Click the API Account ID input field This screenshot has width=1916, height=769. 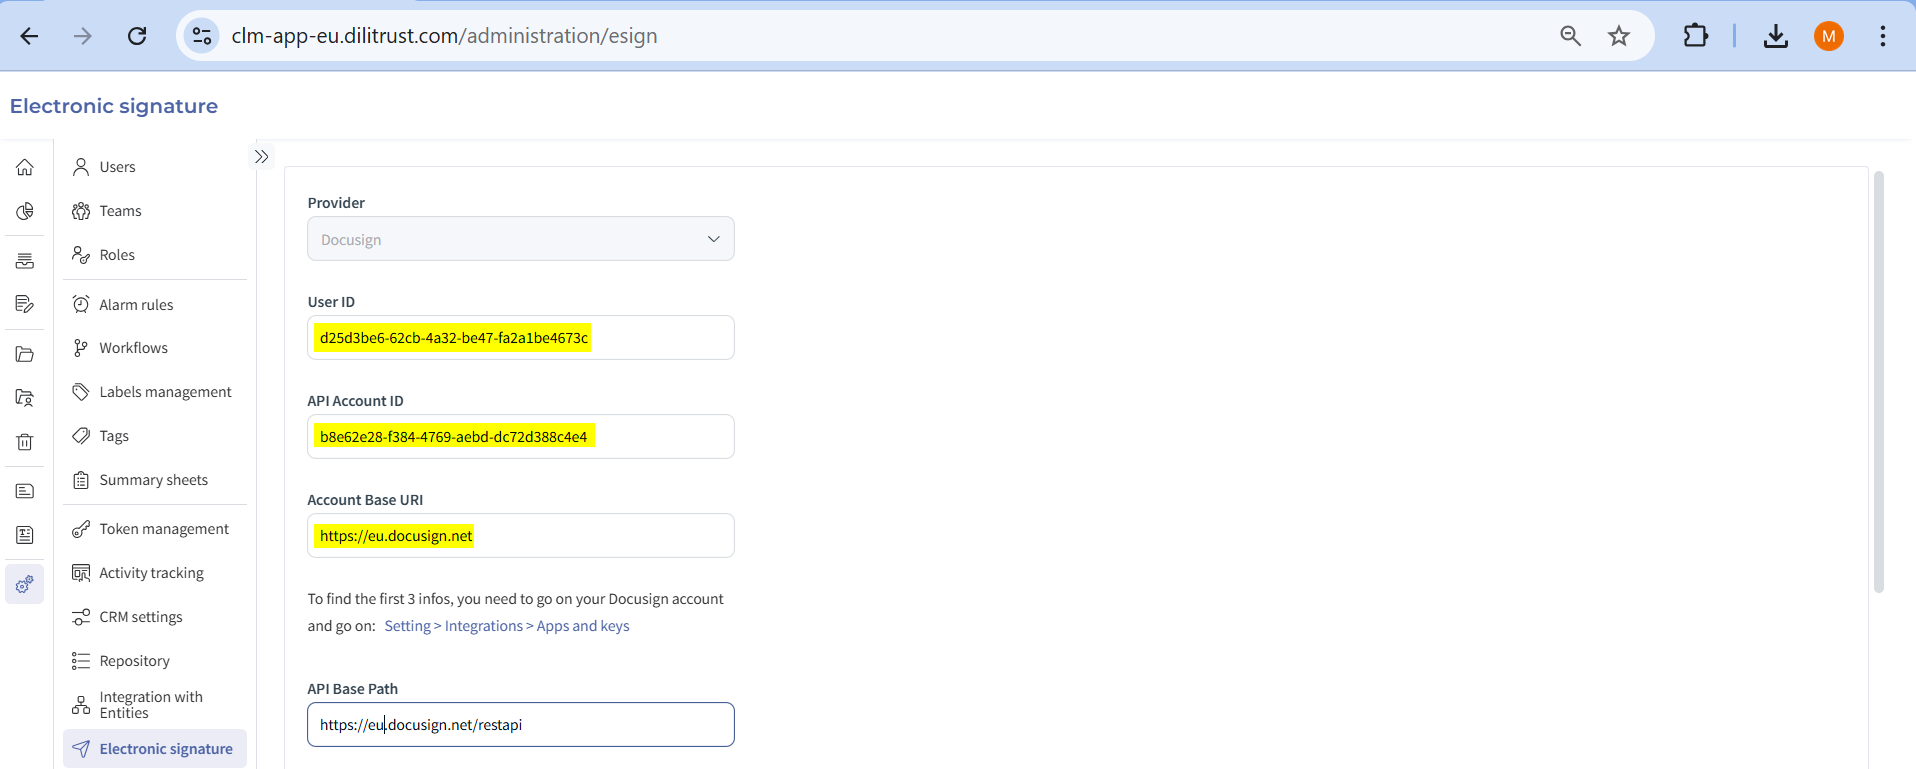pos(521,437)
